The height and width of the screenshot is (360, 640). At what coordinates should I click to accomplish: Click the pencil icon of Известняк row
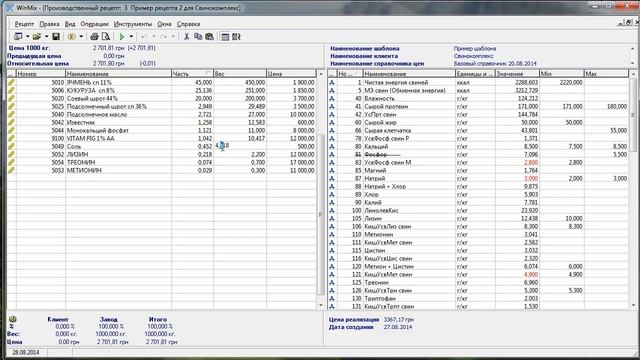[11, 122]
